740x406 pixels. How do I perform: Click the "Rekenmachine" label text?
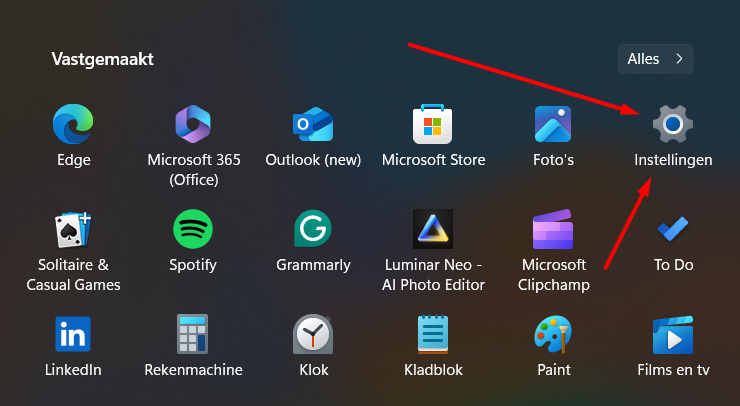193,369
